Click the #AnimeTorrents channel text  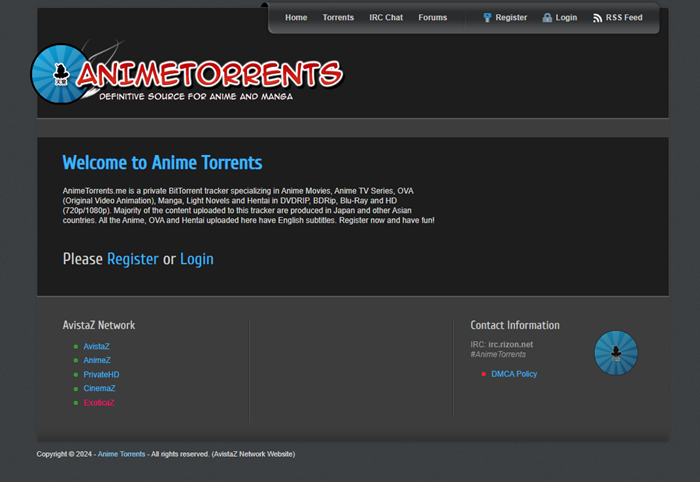click(498, 354)
